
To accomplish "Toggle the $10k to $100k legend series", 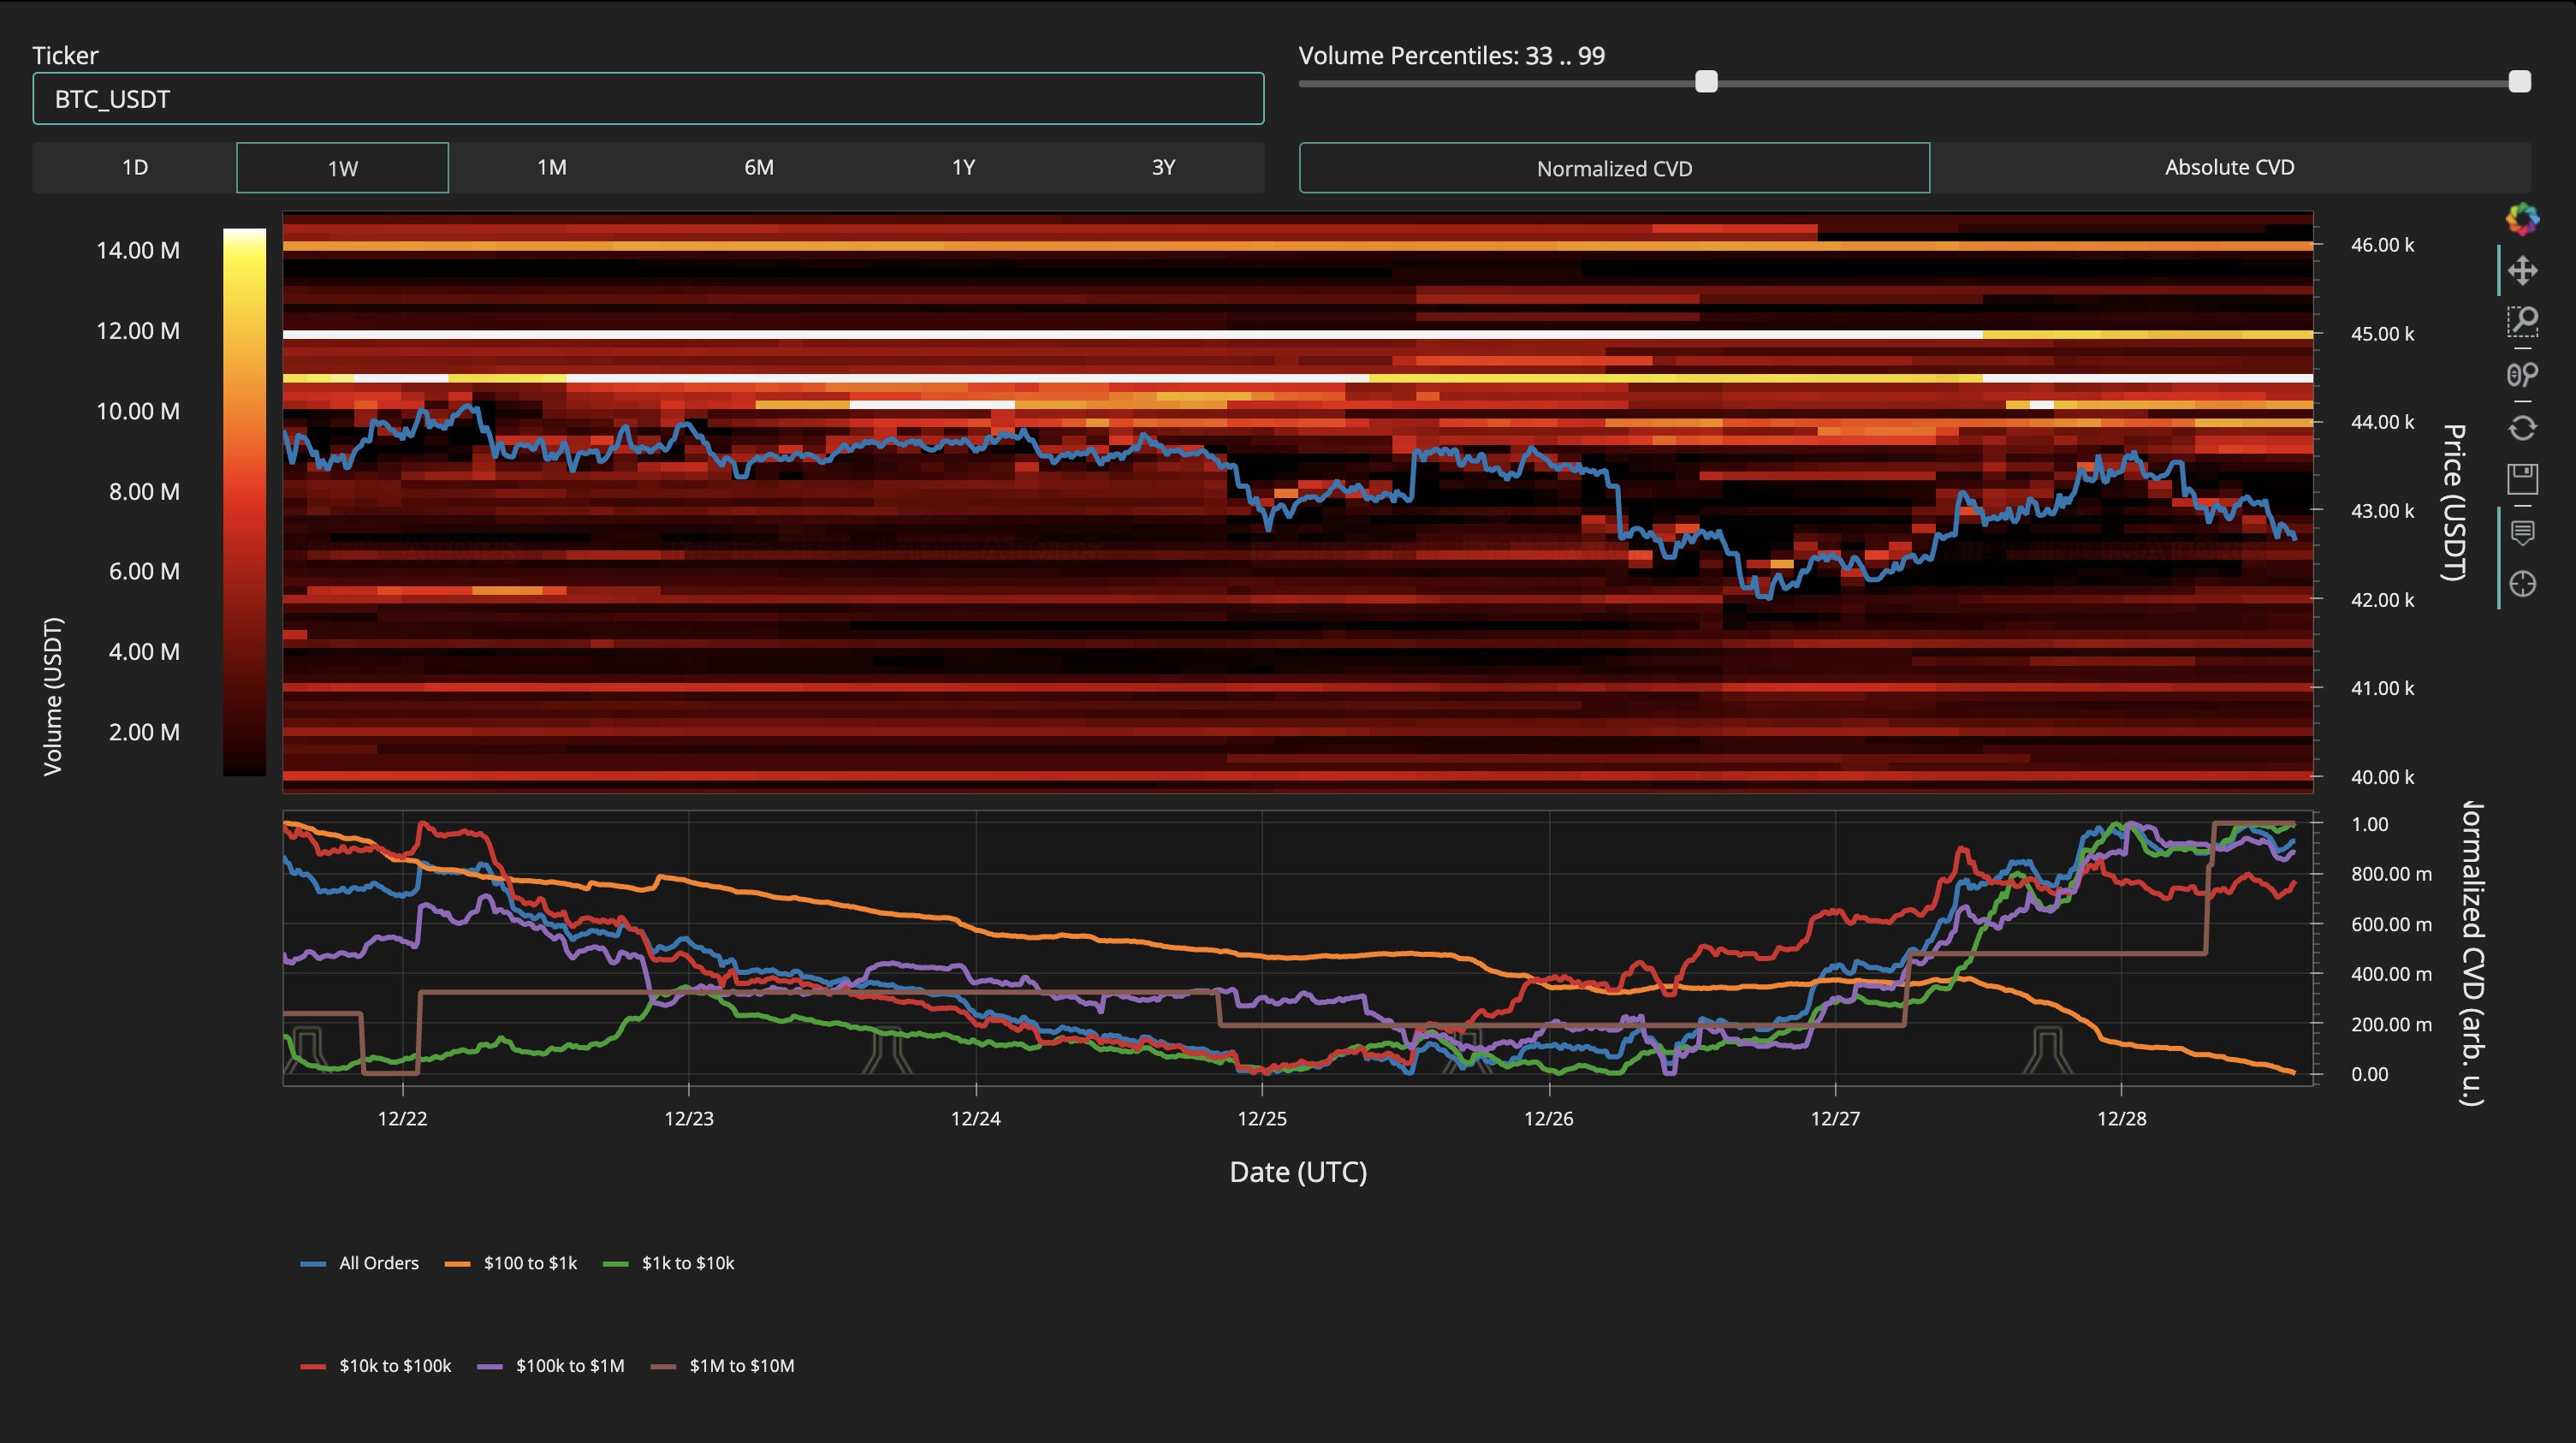I will coord(376,1366).
